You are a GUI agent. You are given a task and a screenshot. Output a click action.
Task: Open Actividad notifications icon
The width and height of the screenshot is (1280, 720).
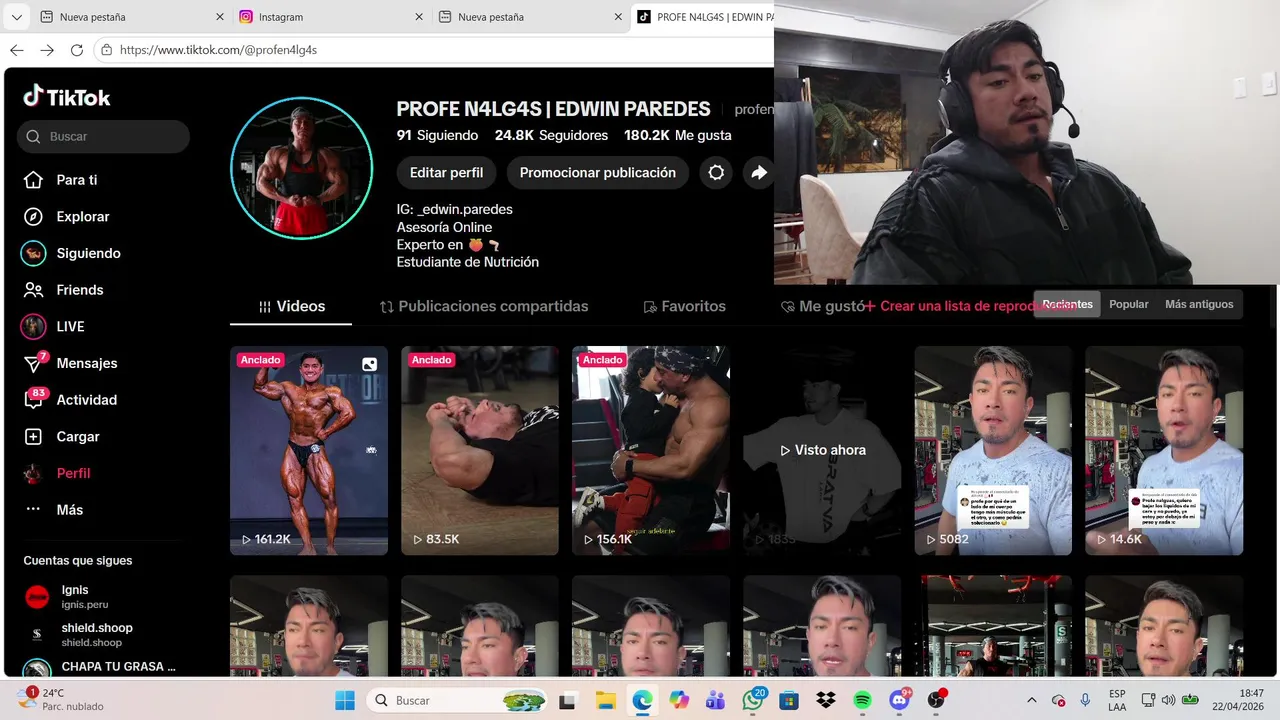tap(33, 400)
